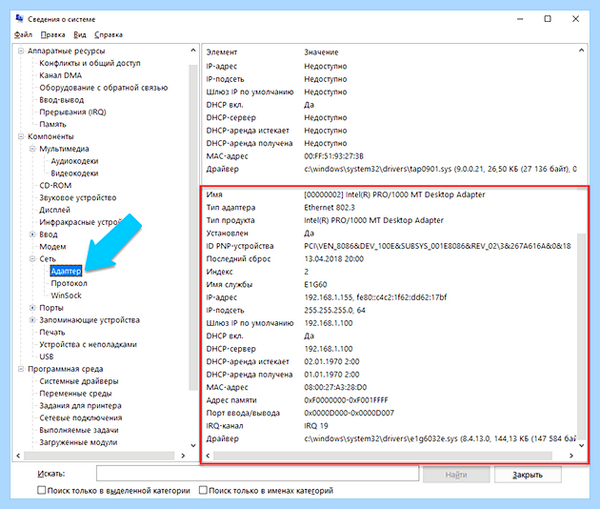This screenshot has width=600, height=509.
Task: Select Конфликты и общий доступ
Action: tap(90, 63)
